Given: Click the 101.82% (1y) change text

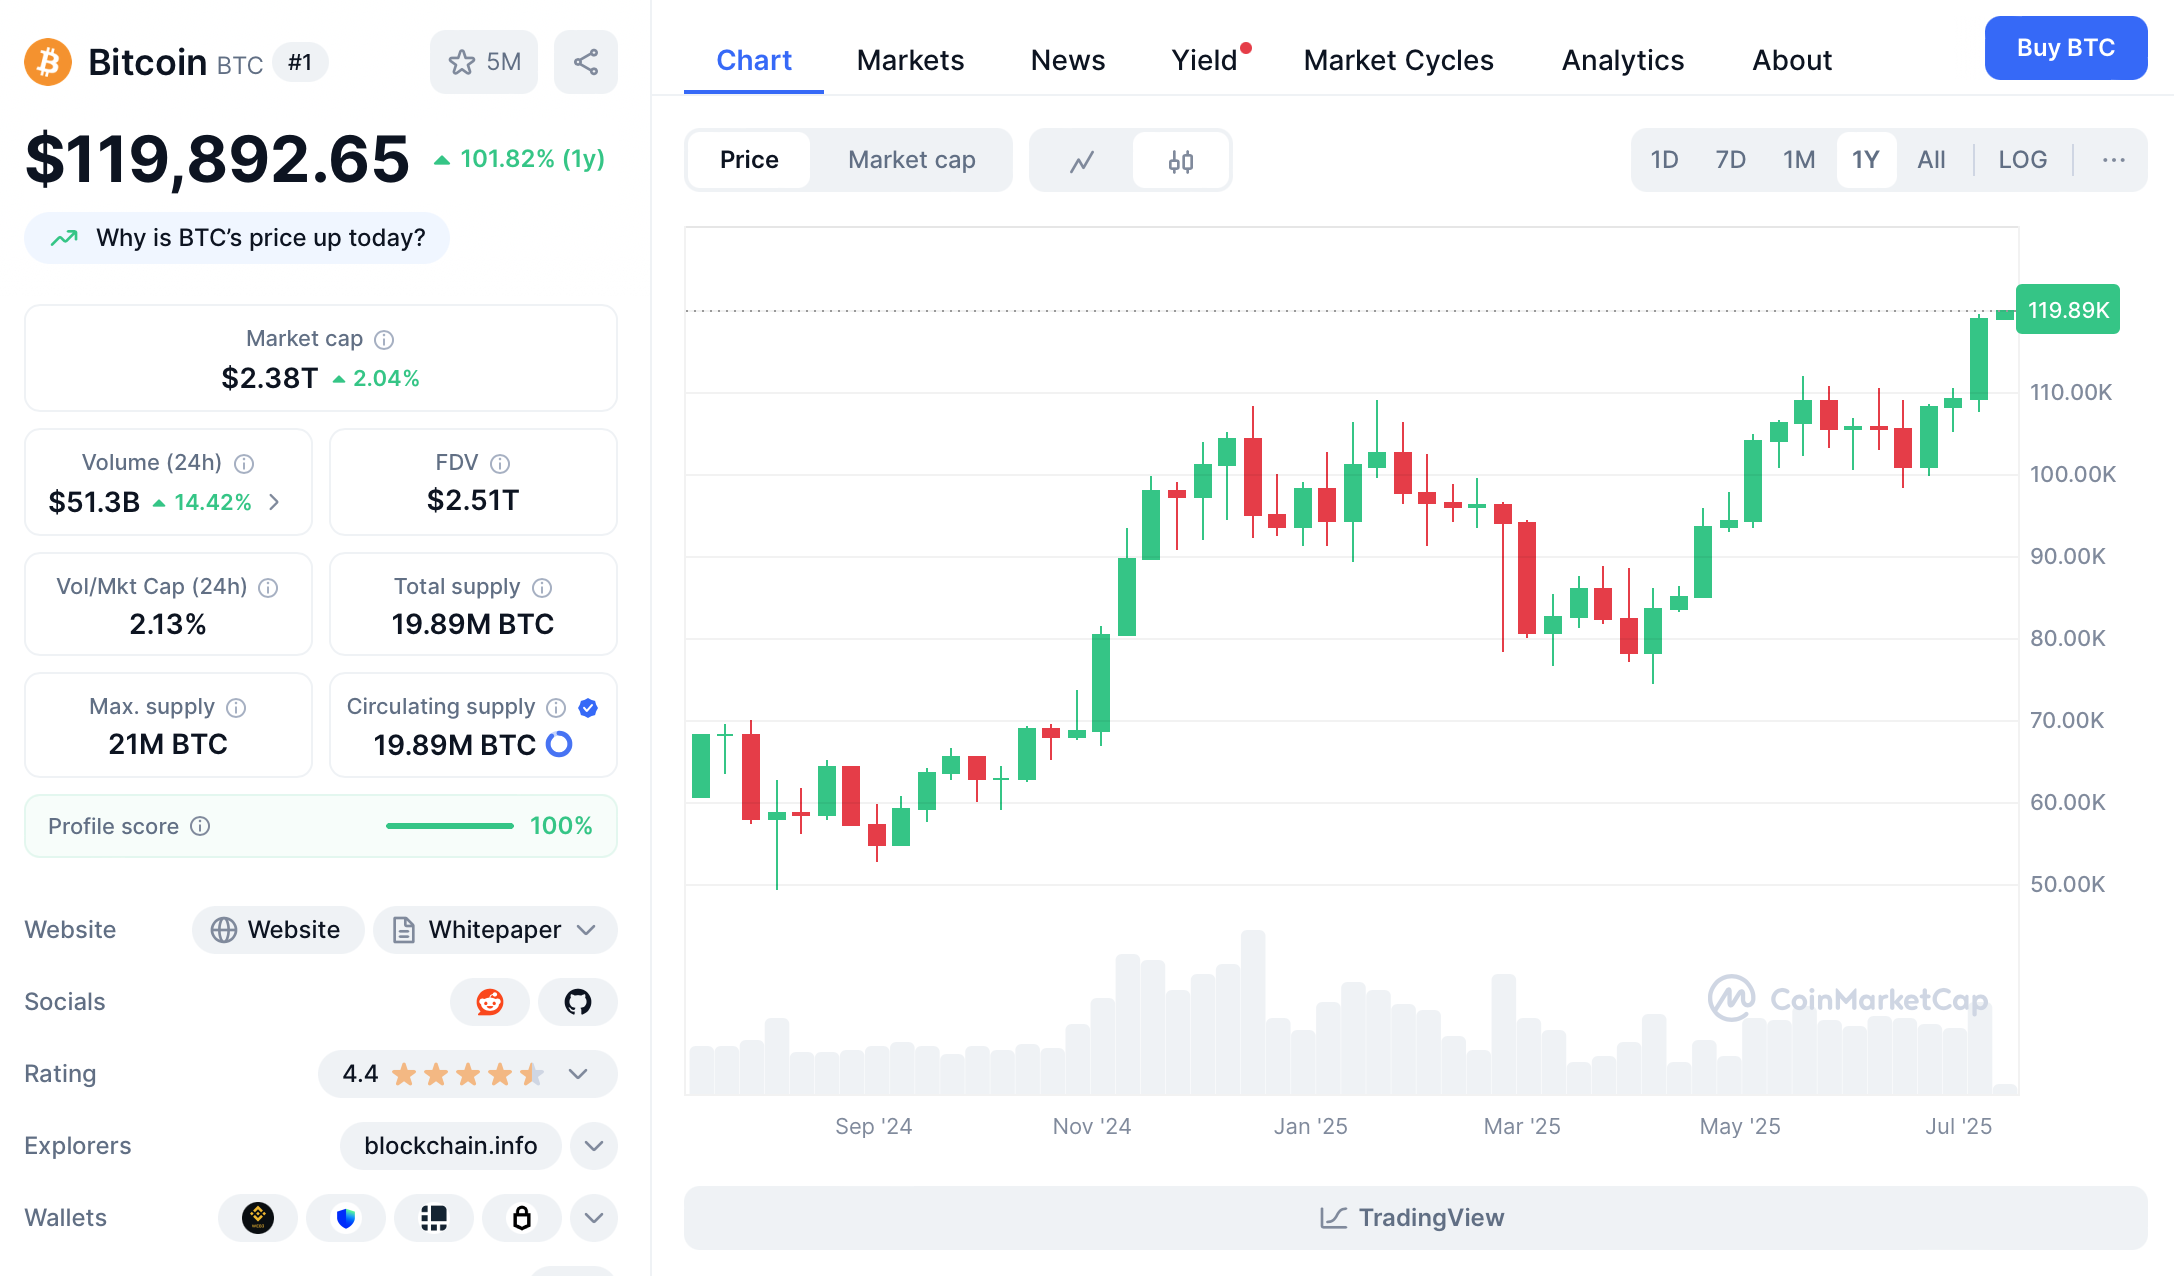Looking at the screenshot, I should 532,159.
